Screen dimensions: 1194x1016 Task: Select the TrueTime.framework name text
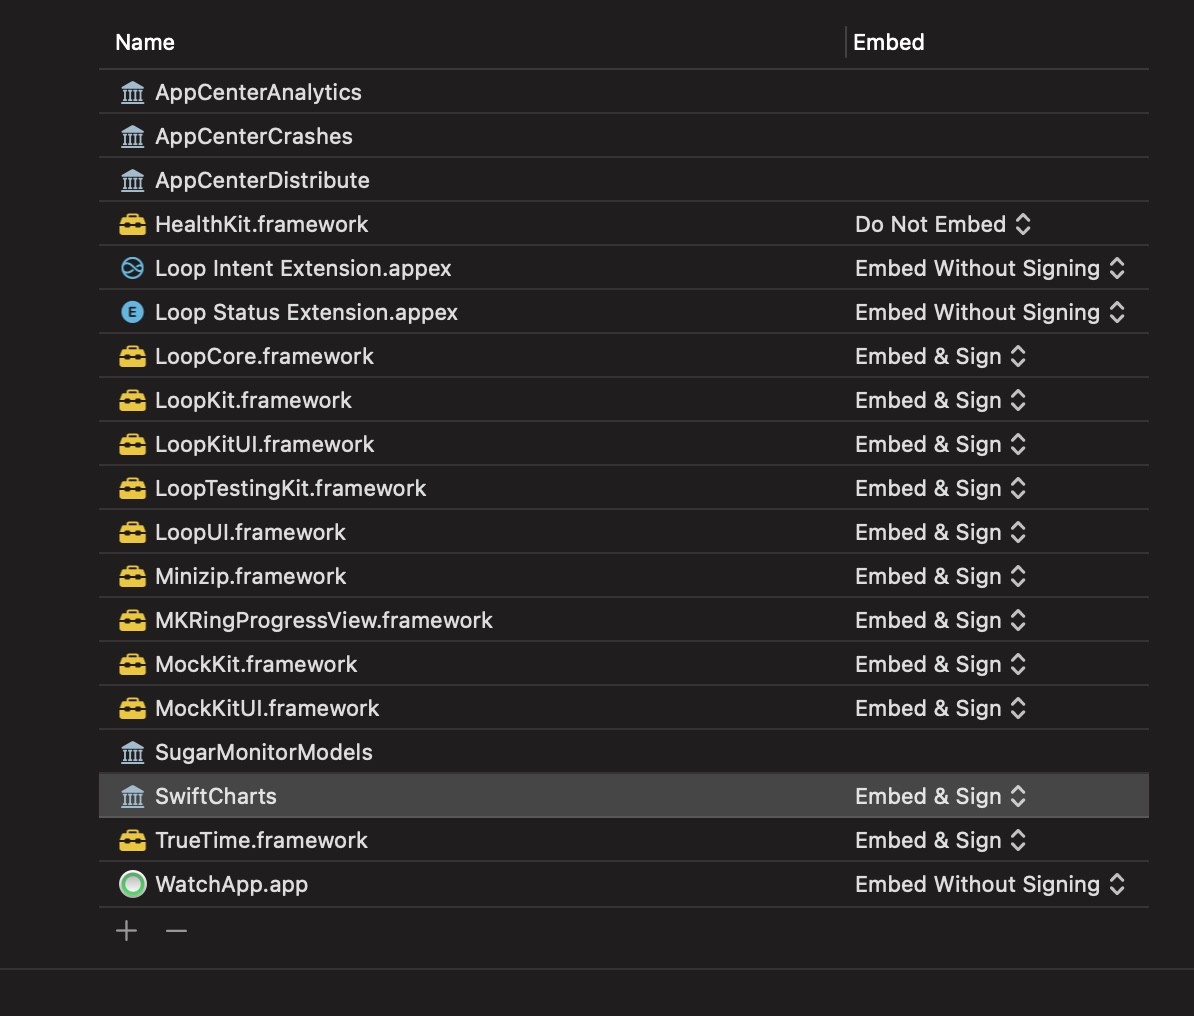261,841
